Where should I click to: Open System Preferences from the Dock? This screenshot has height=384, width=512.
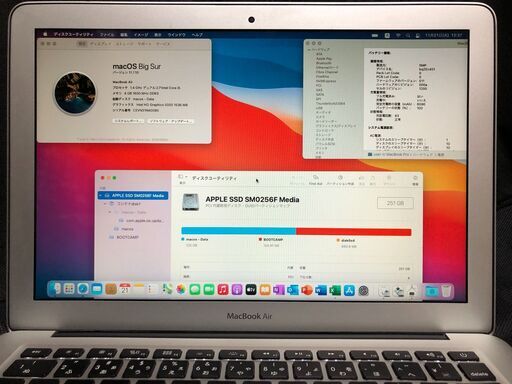click(363, 291)
